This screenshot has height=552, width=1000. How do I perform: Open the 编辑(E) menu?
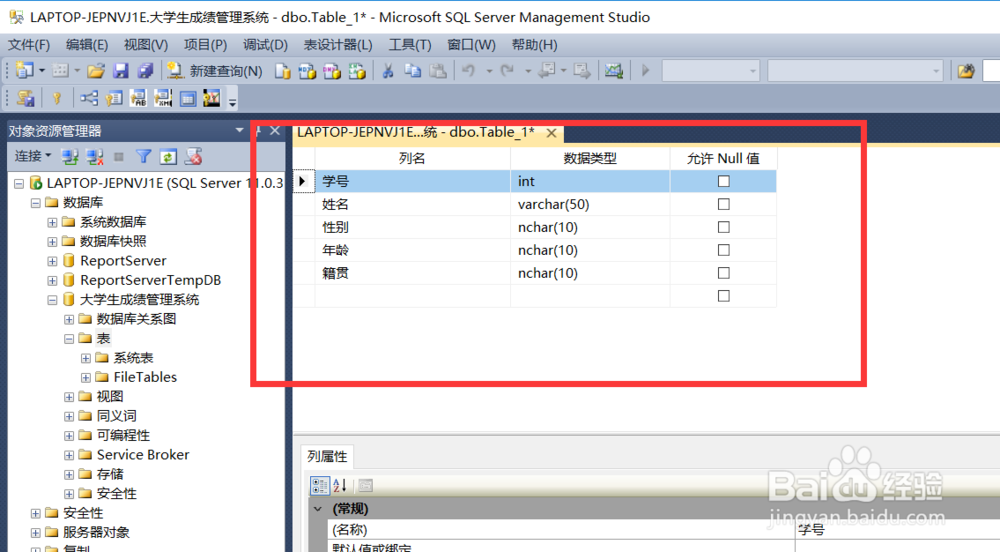click(x=87, y=45)
